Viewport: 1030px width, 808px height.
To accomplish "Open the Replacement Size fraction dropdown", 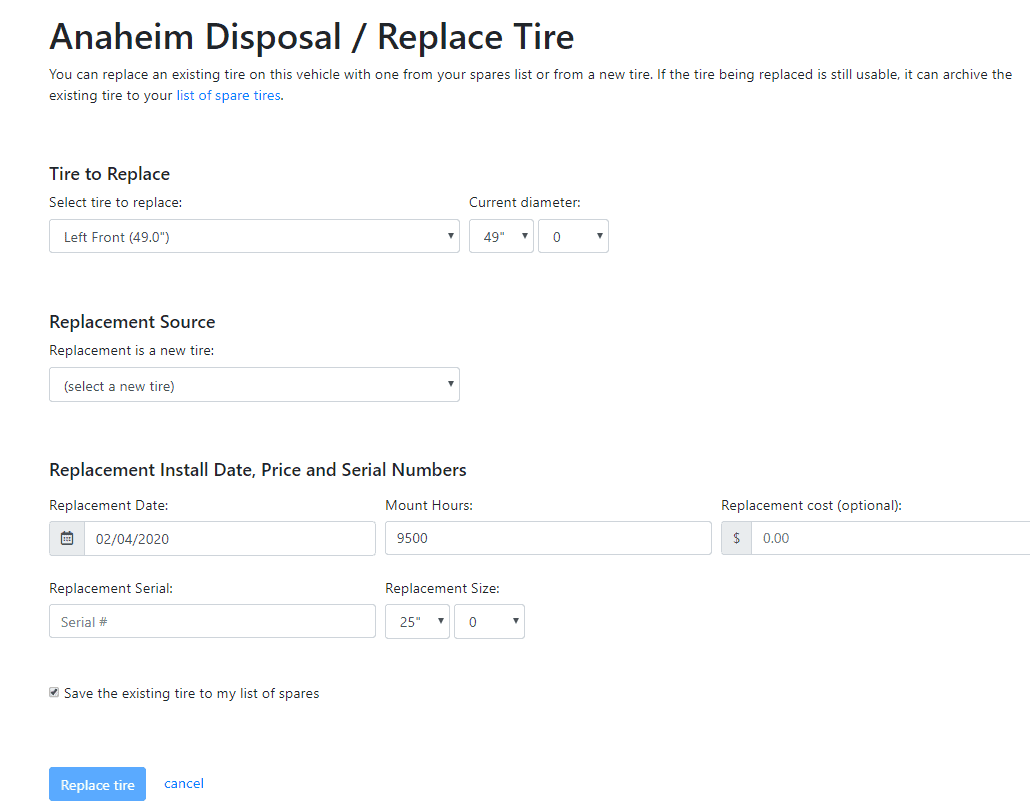I will [x=489, y=621].
